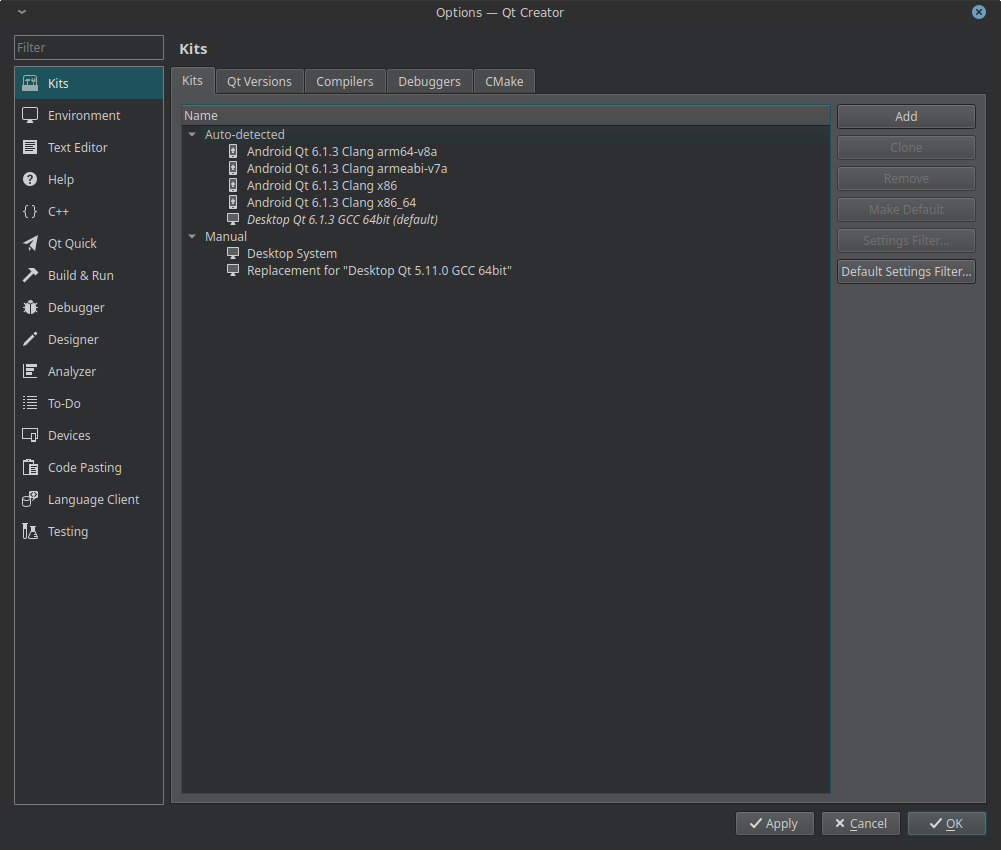This screenshot has height=850, width=1001.
Task: Select Replacement for Desktop Qt 5.11.0 kit
Action: click(x=379, y=270)
